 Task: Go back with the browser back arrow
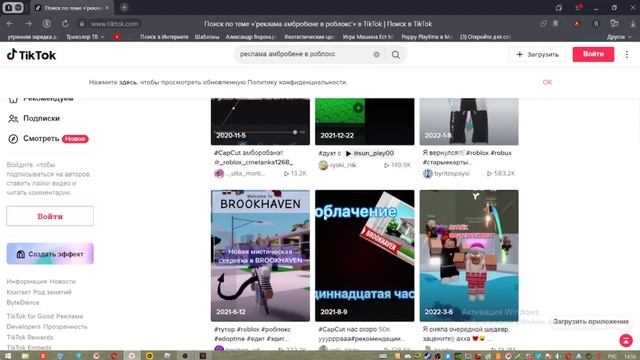10,24
